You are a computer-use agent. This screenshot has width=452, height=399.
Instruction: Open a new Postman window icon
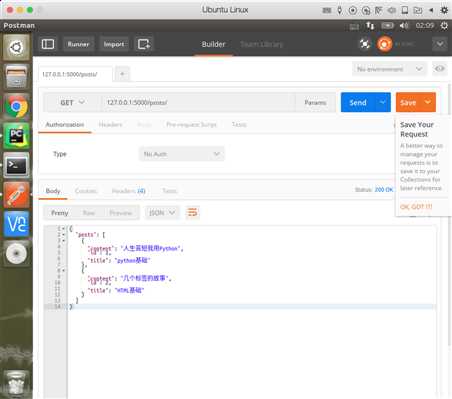point(144,44)
